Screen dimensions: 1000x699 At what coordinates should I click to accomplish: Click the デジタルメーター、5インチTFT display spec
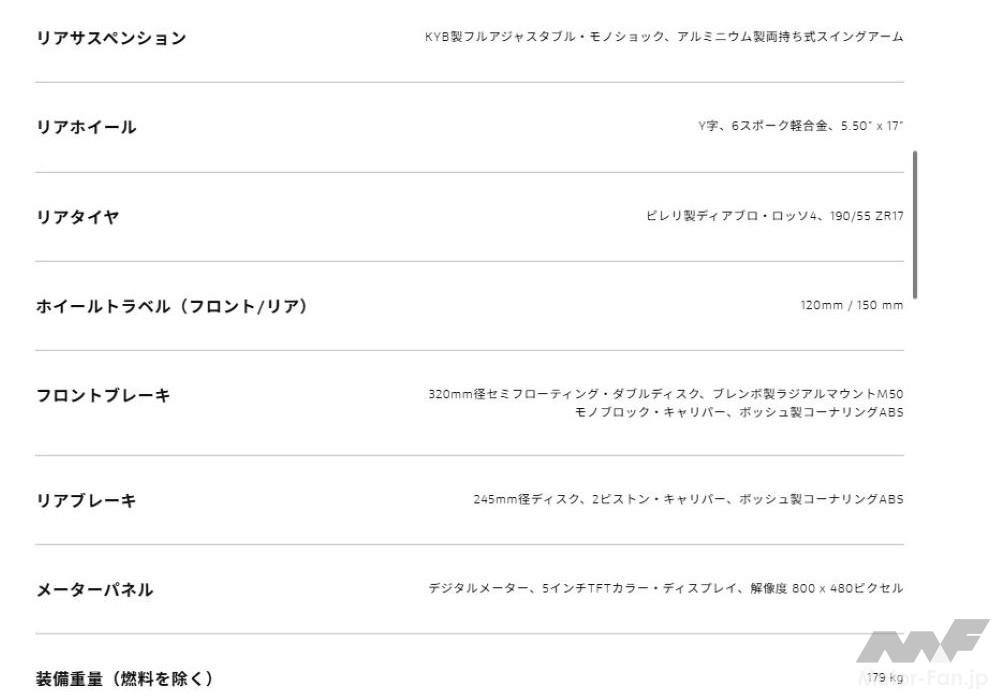[x=665, y=589]
